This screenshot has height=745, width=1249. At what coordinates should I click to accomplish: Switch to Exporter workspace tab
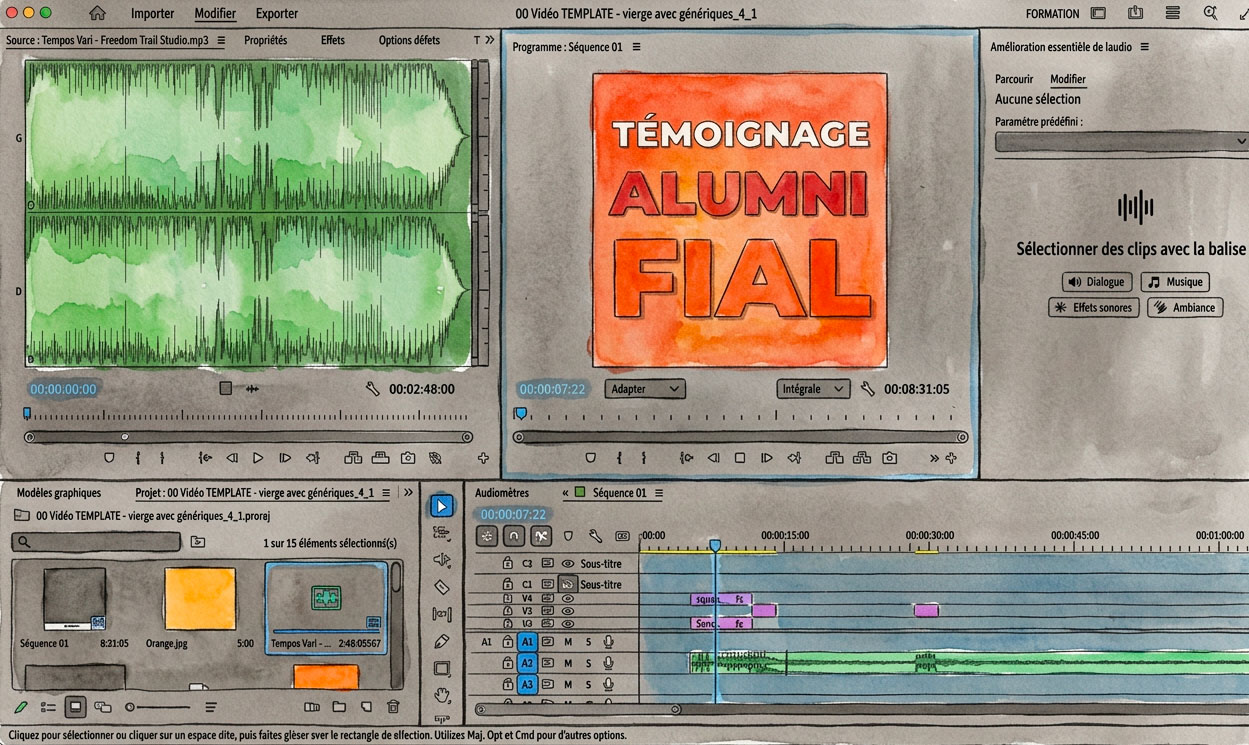tap(277, 13)
